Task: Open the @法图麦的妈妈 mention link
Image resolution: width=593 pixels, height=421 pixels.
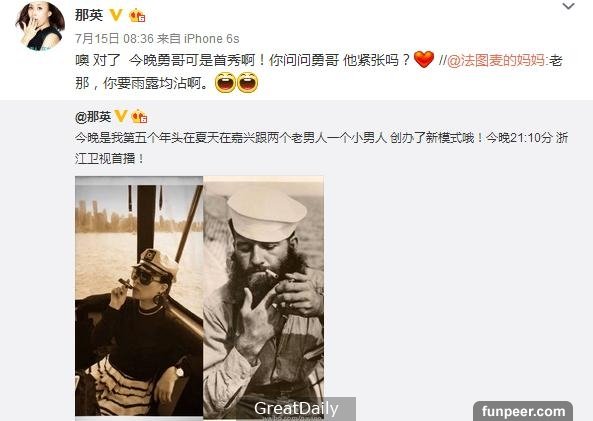Action: coord(497,61)
